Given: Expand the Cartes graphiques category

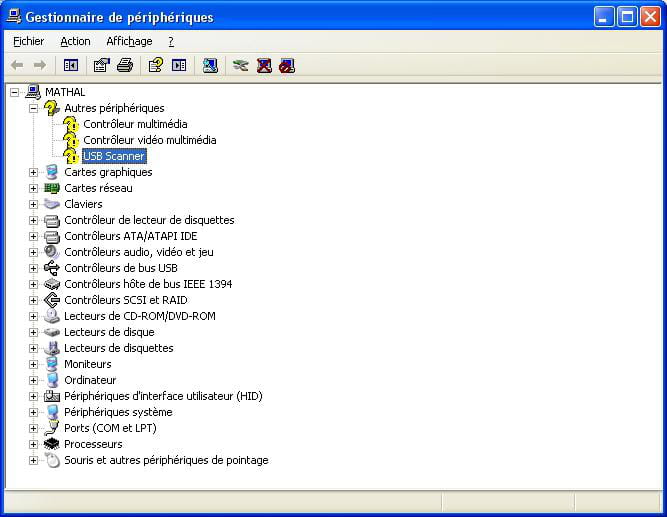Looking at the screenshot, I should (x=33, y=172).
